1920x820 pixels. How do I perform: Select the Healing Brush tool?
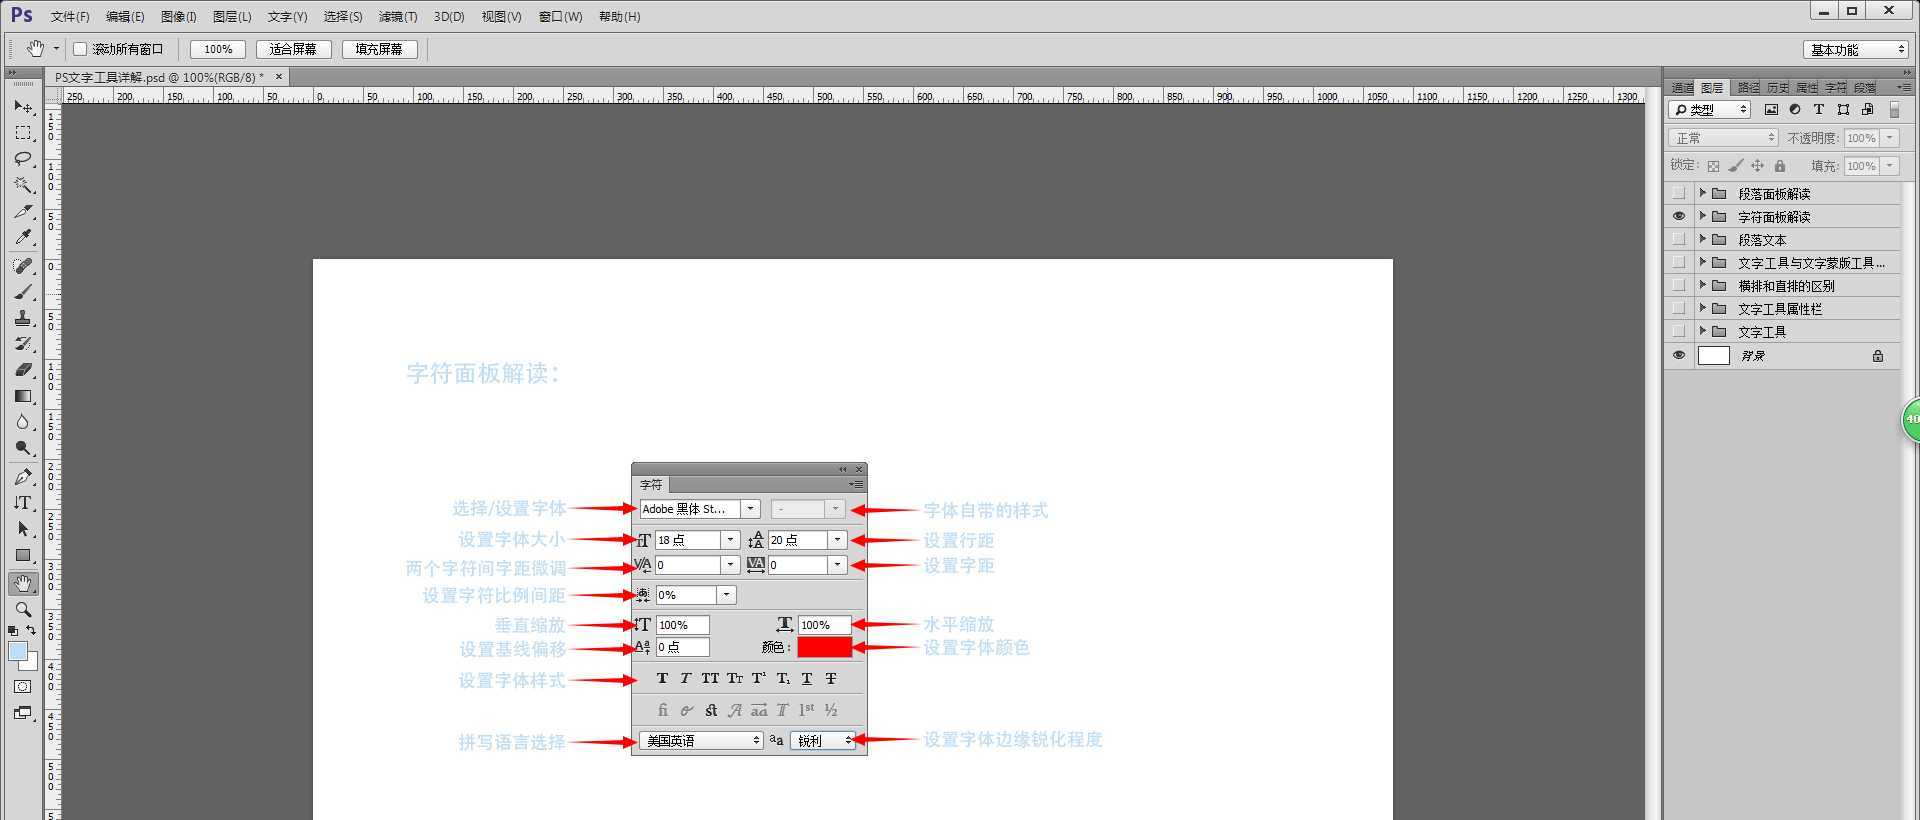23,266
